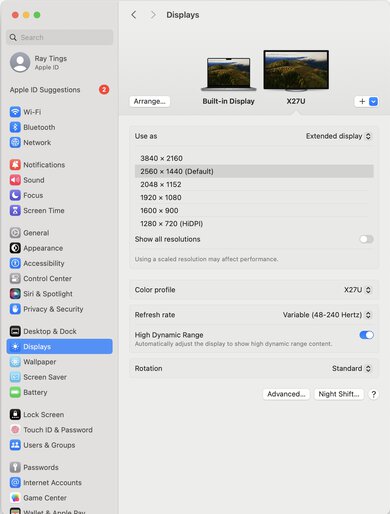Go back with the left chevron

coord(134,15)
